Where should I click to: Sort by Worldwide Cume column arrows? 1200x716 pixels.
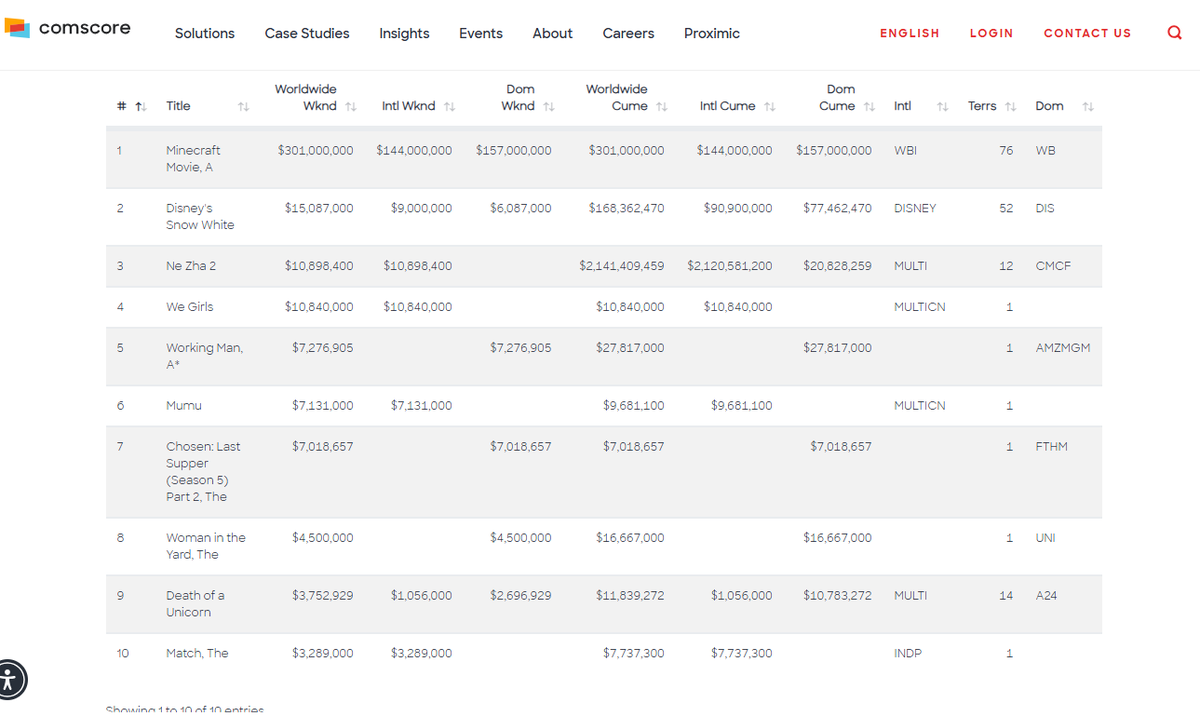661,106
